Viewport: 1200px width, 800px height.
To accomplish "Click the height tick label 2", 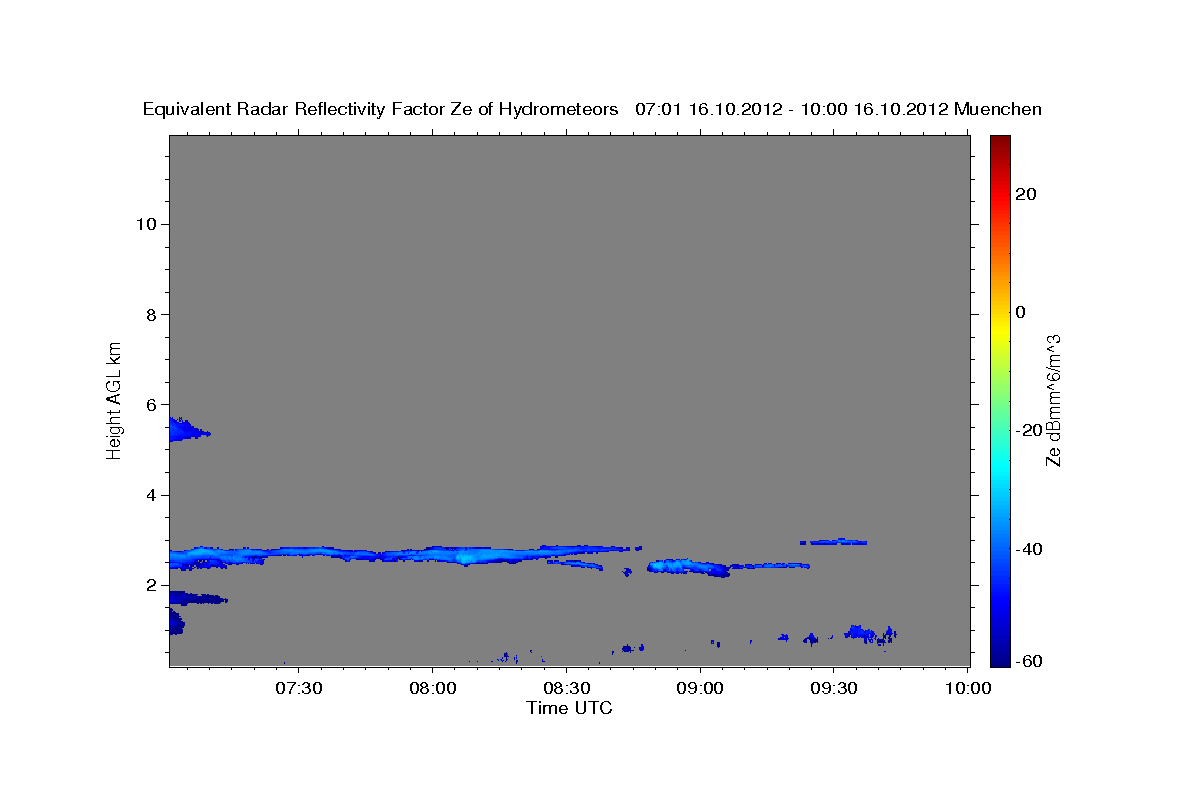I will (151, 585).
